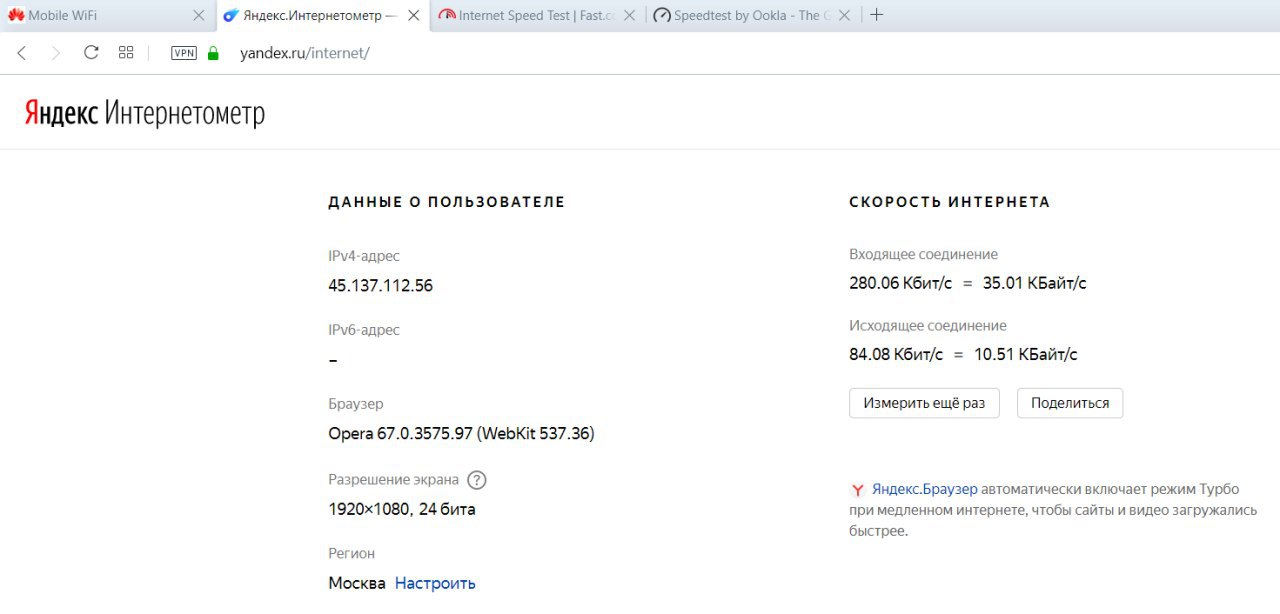Click the Opera 67.0.3575.97 browser text

click(461, 434)
